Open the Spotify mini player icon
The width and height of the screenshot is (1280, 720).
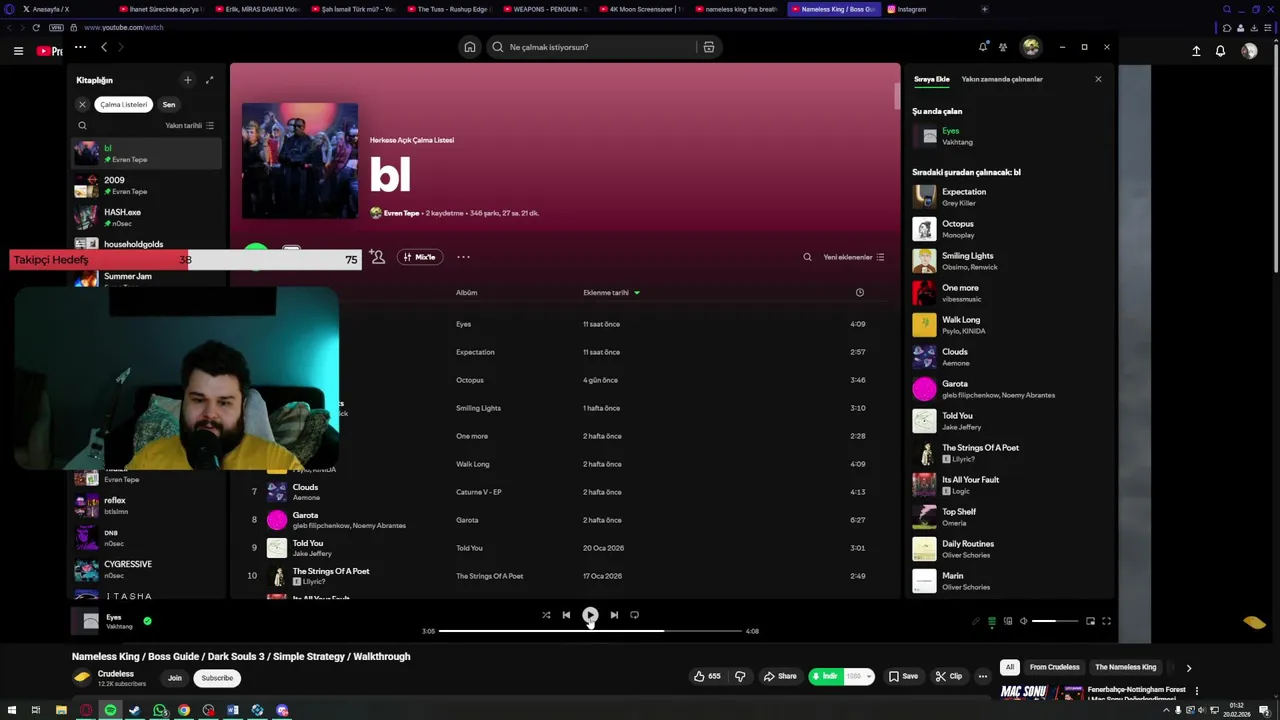tap(1090, 621)
